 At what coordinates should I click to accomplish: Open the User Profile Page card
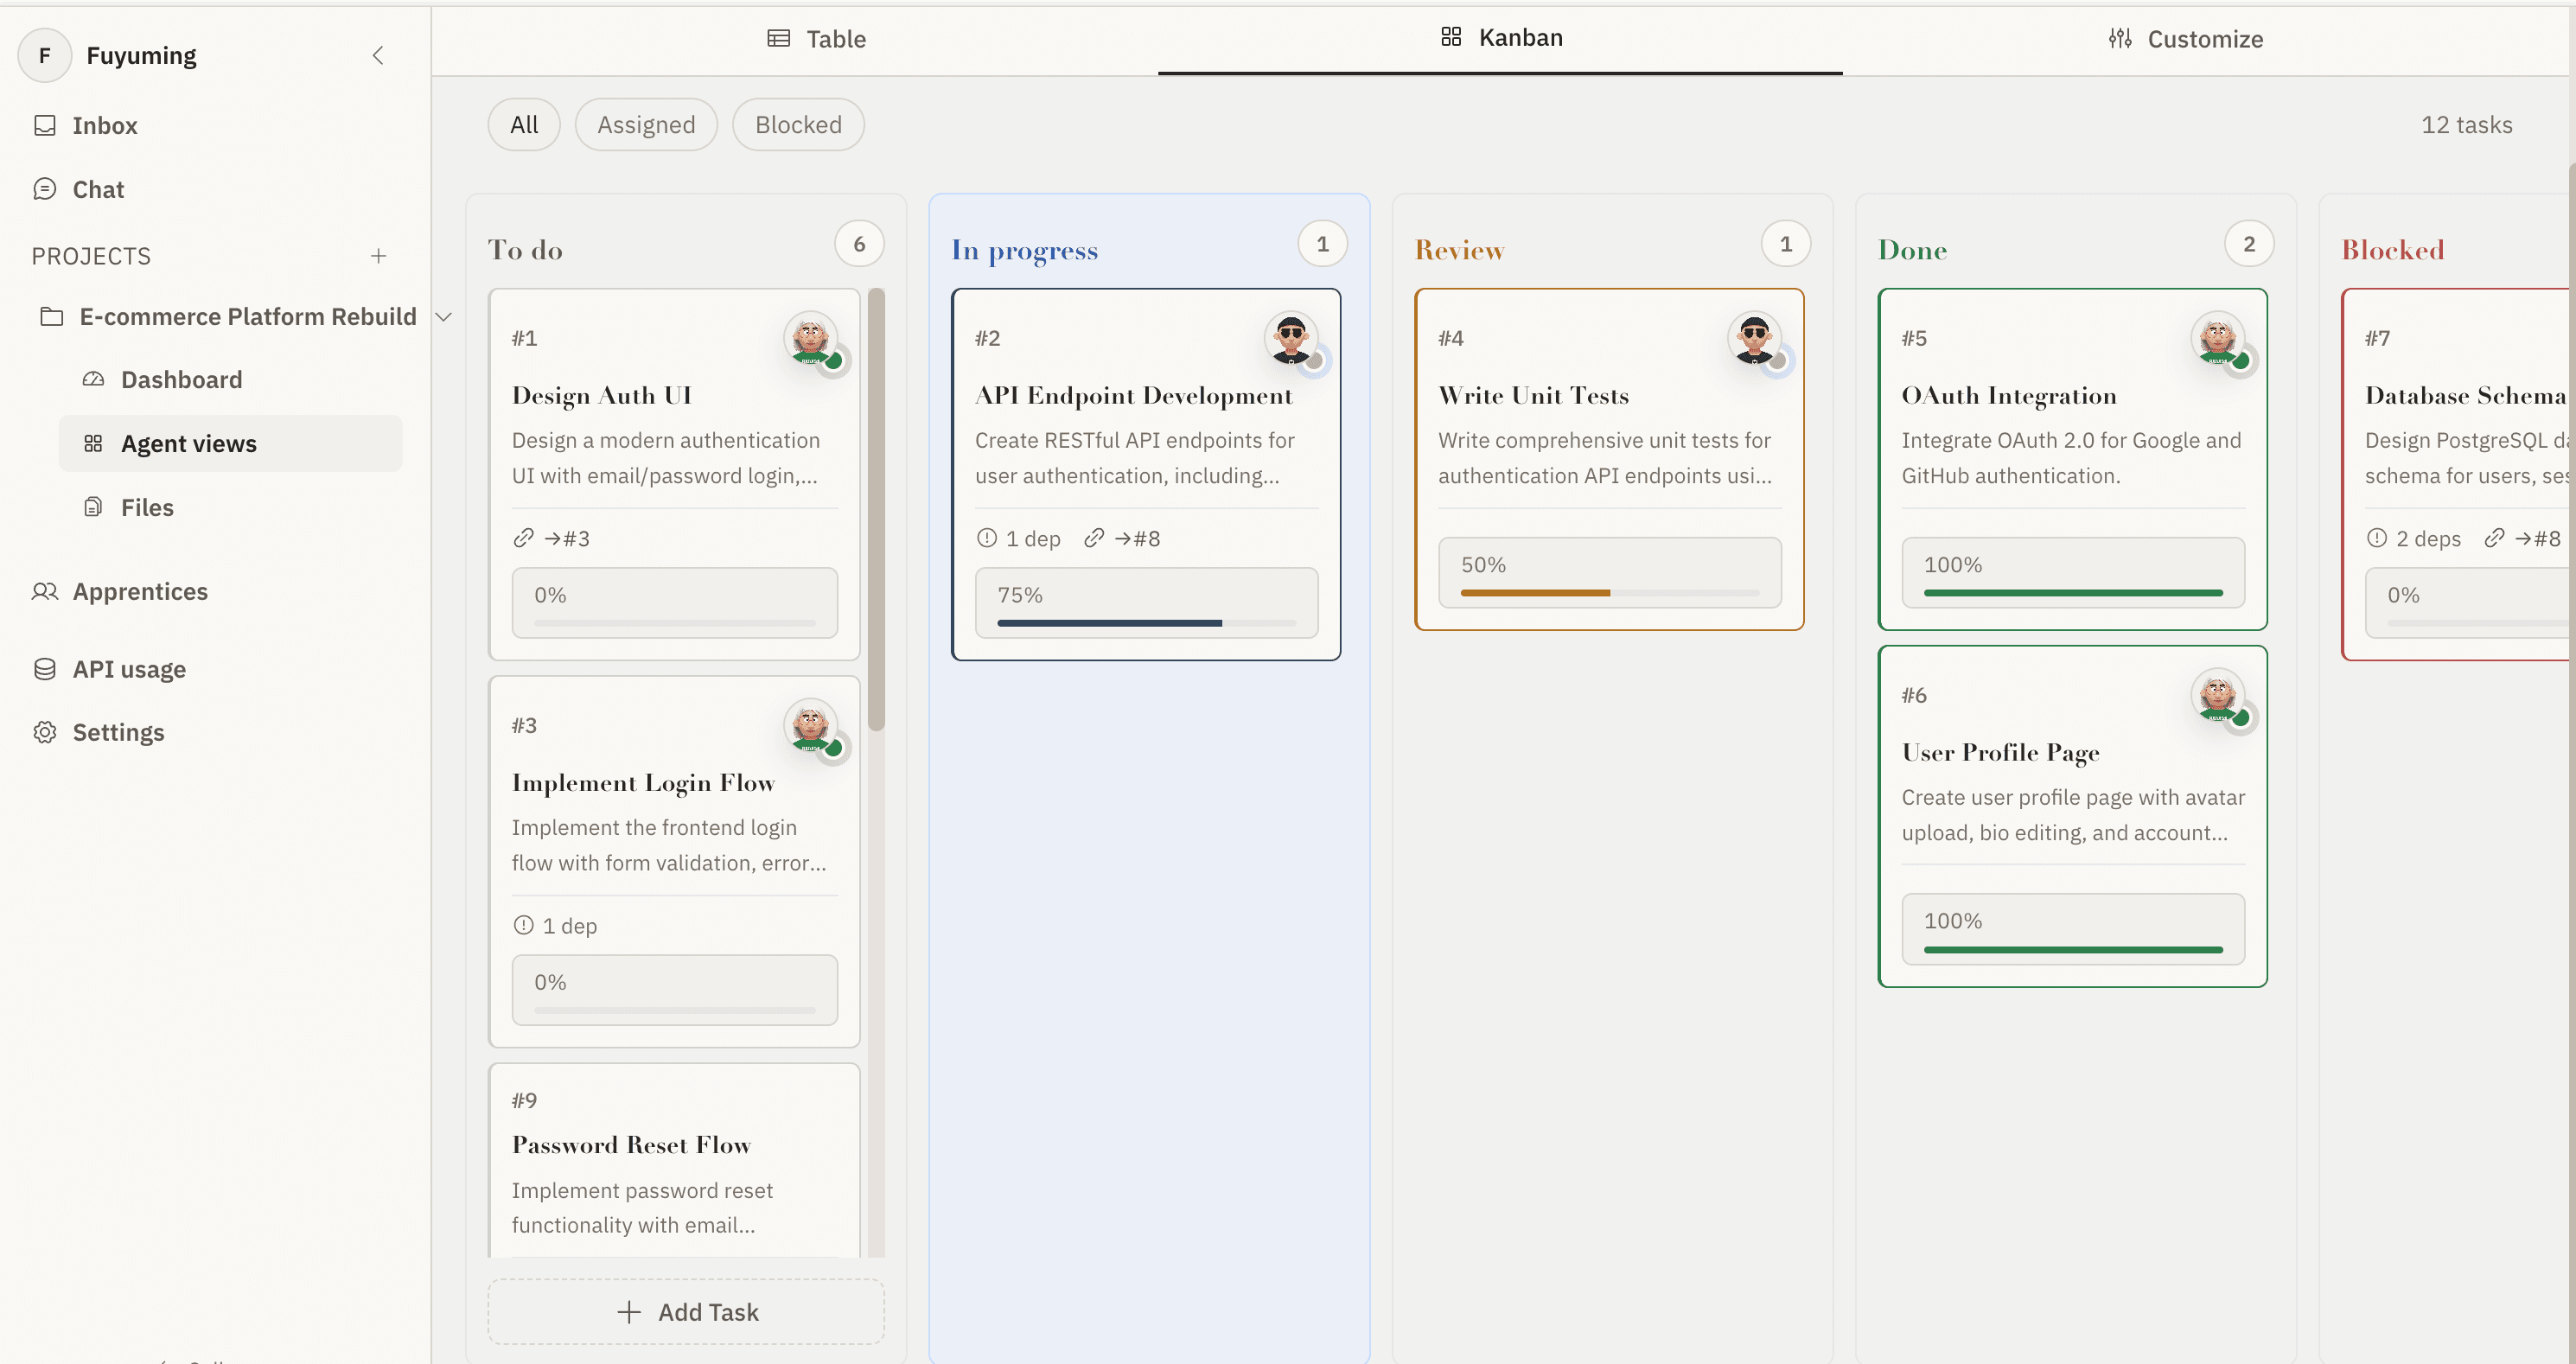click(x=2073, y=816)
